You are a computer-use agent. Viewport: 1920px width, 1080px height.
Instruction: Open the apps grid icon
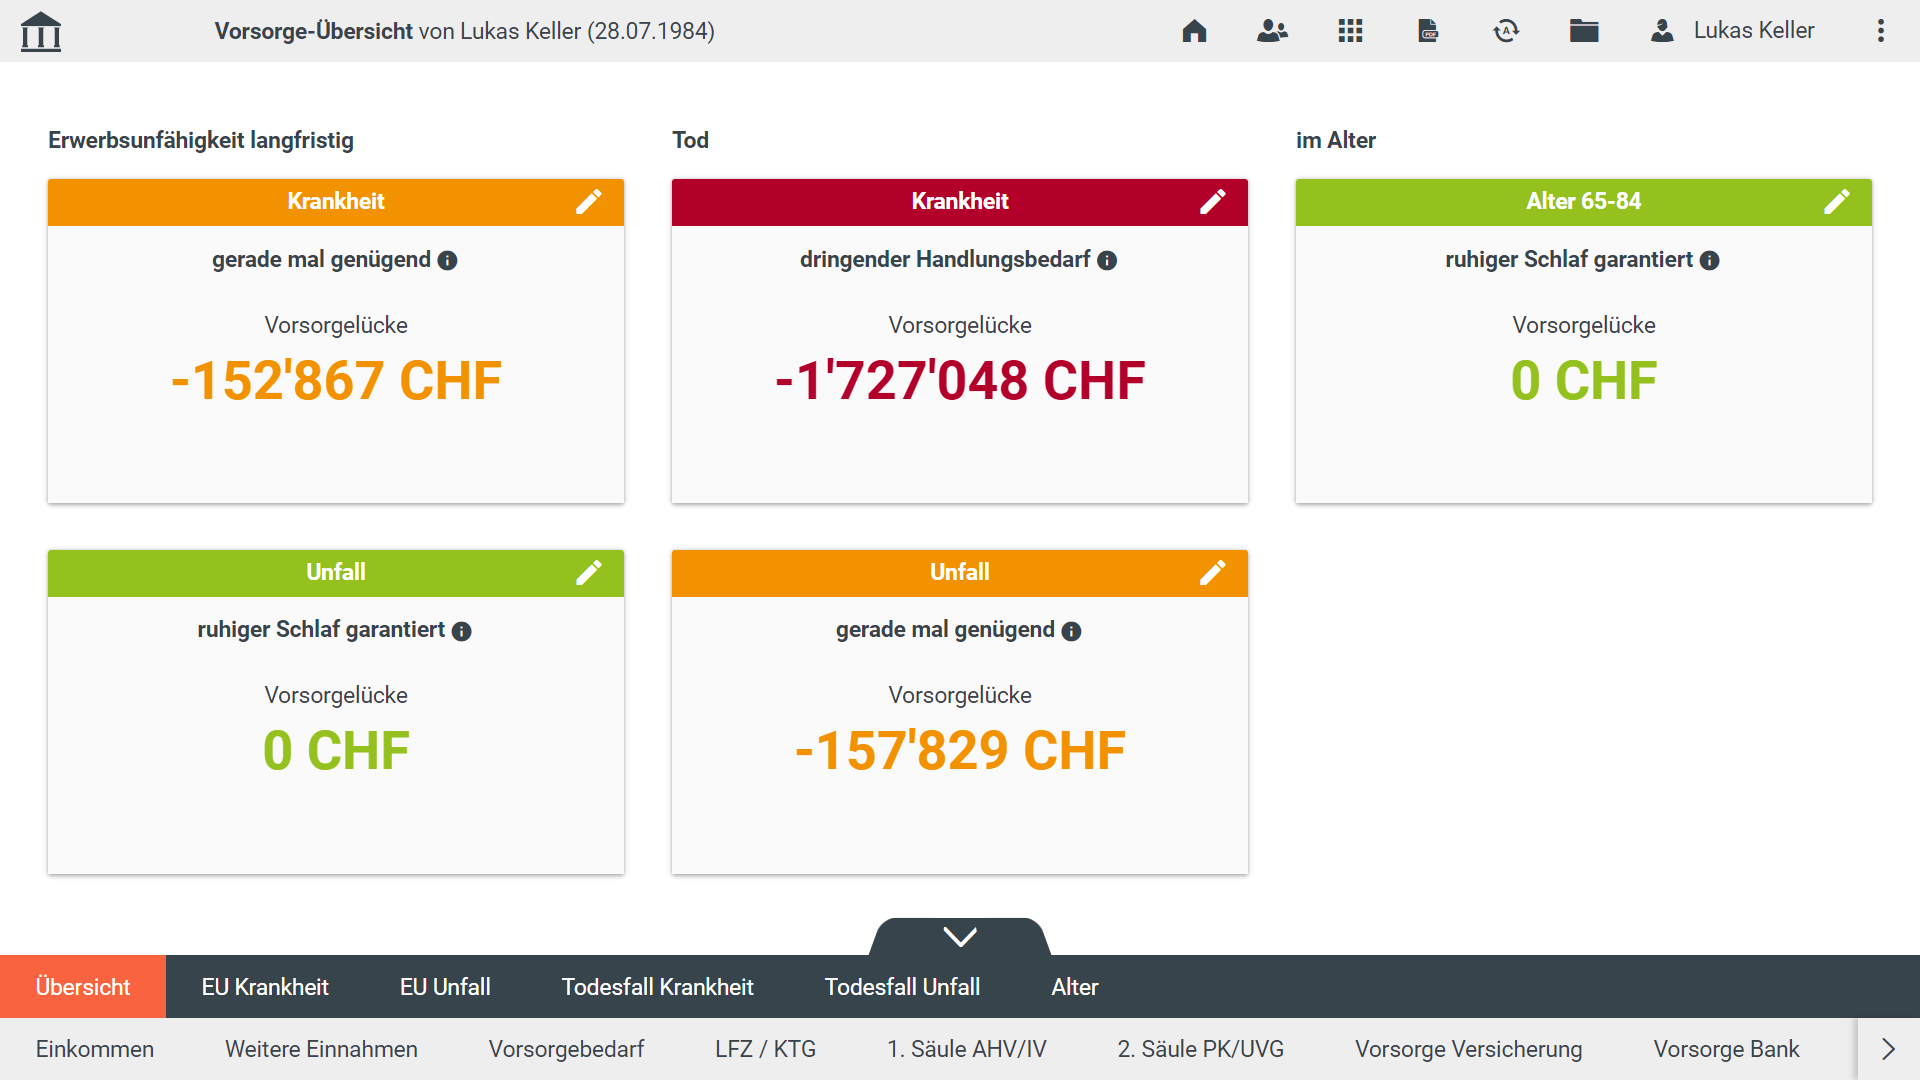coord(1350,31)
